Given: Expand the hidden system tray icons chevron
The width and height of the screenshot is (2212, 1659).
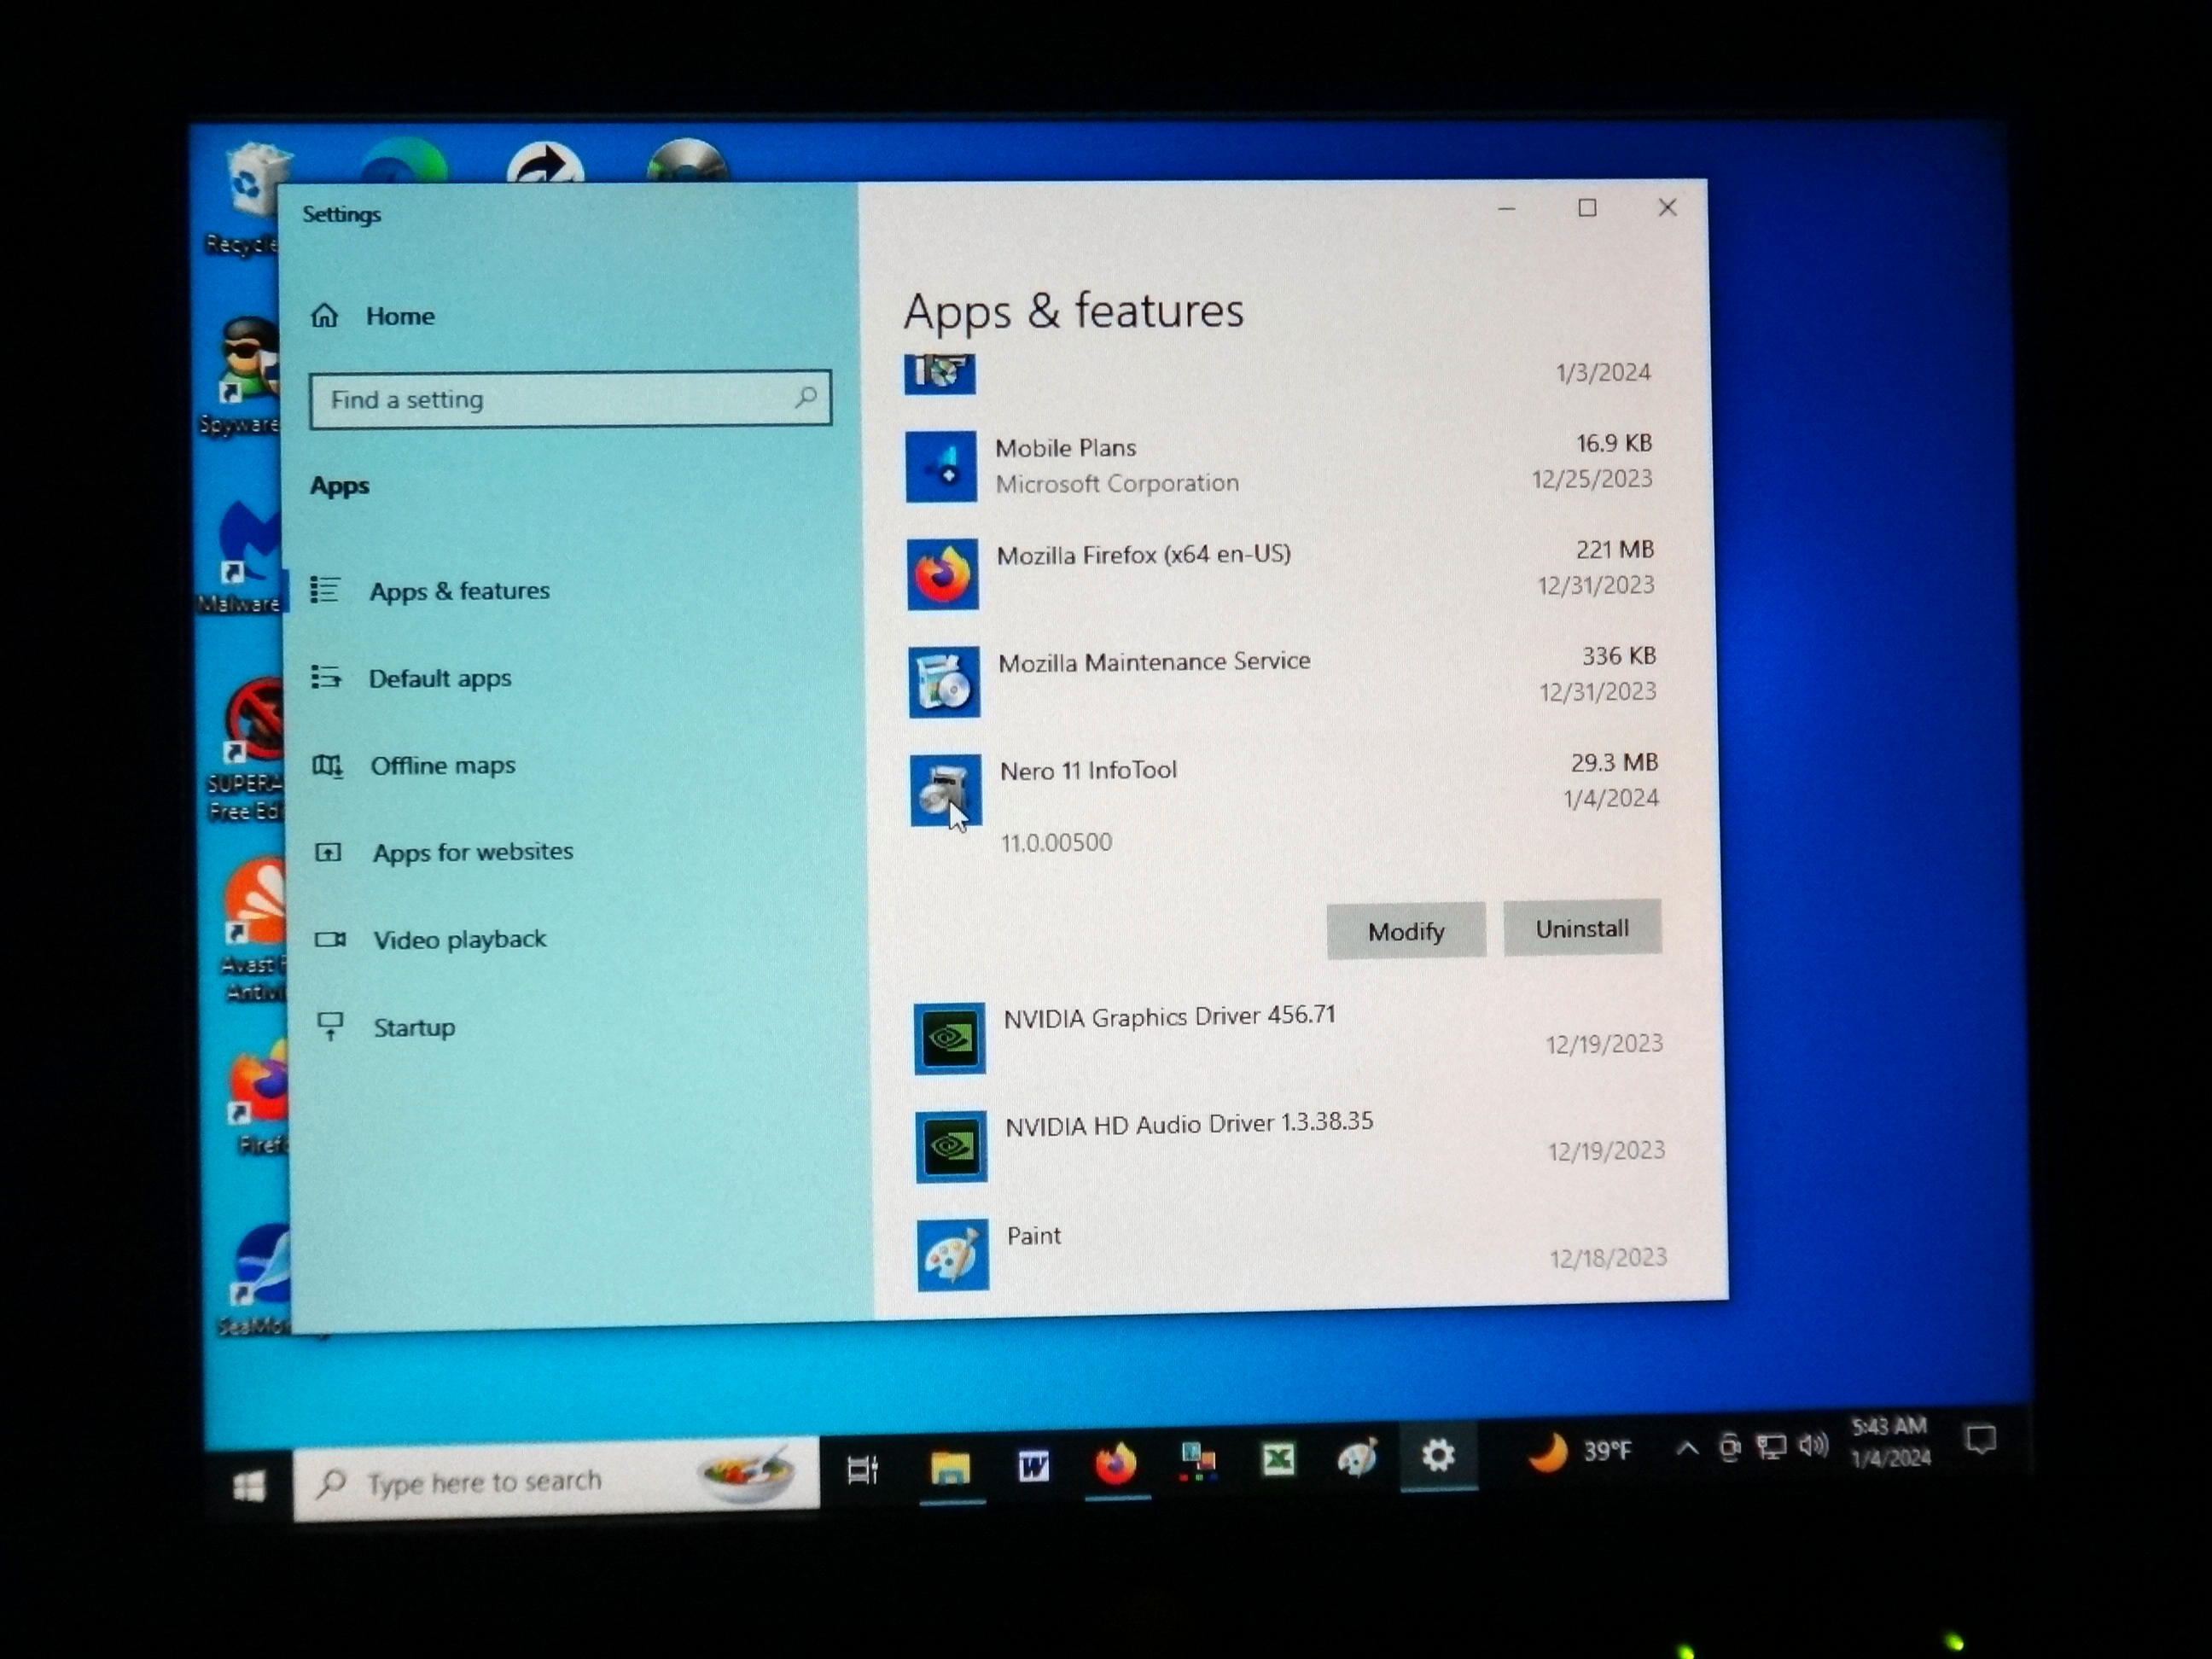Looking at the screenshot, I should [1686, 1448].
